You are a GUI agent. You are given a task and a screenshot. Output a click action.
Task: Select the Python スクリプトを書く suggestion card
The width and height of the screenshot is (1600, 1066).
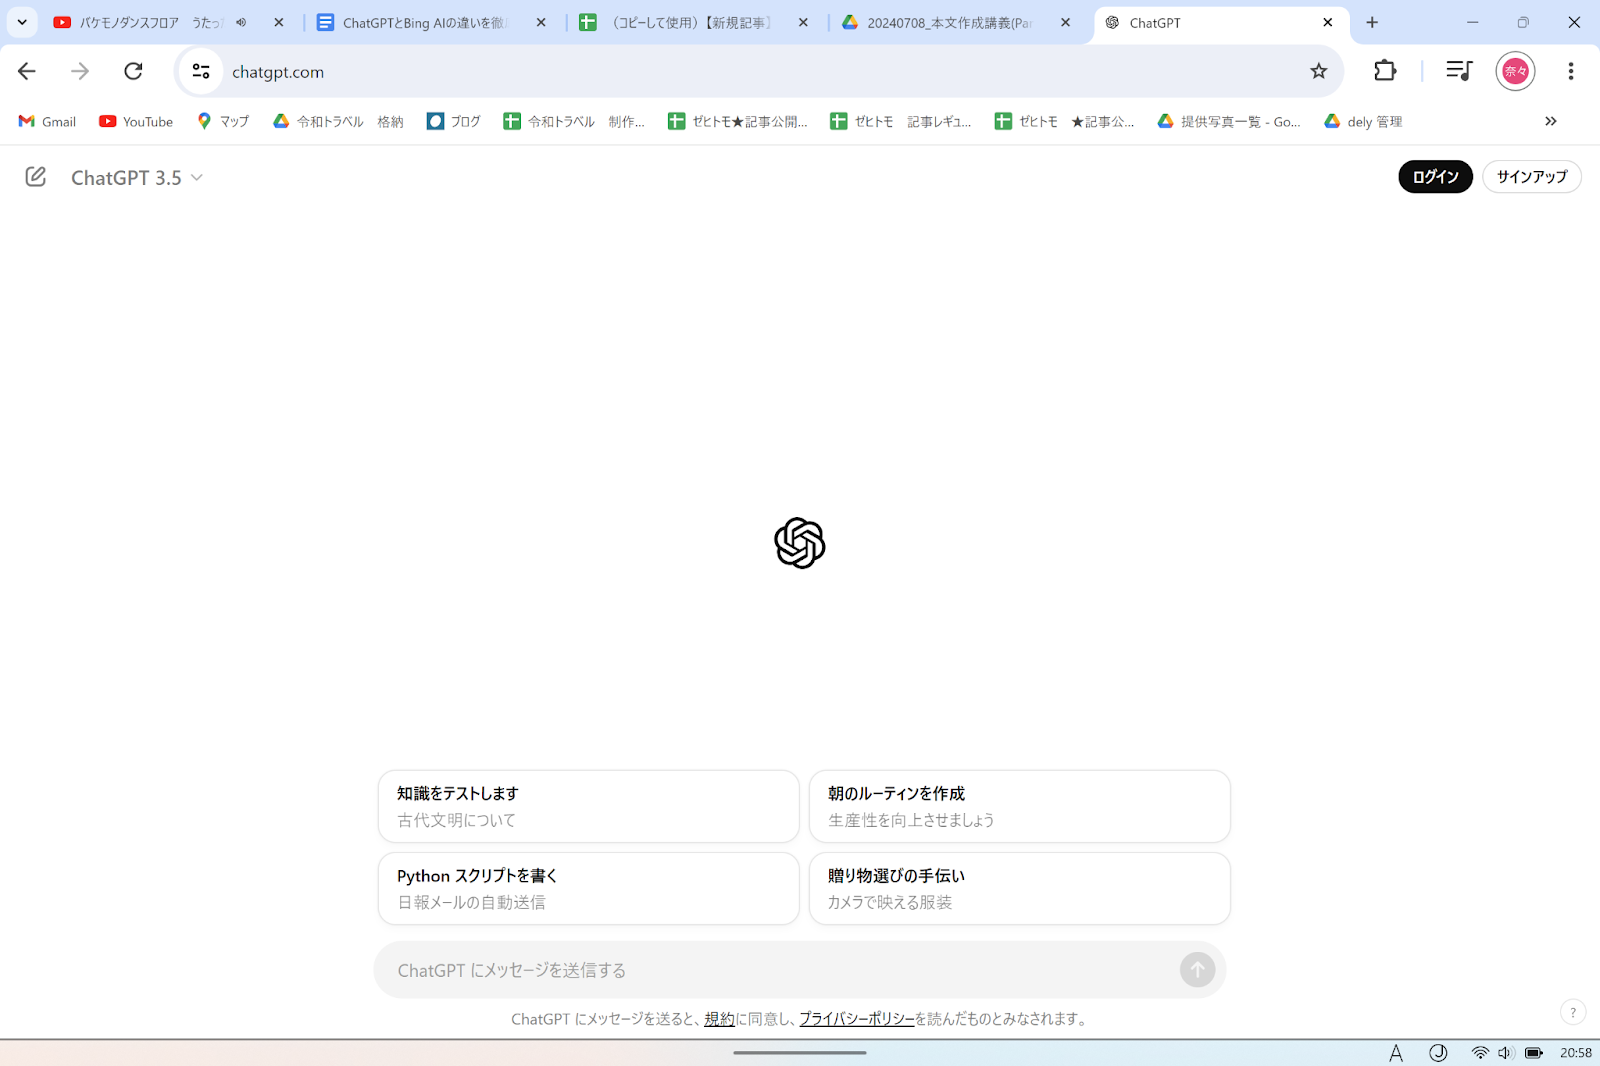pos(589,888)
